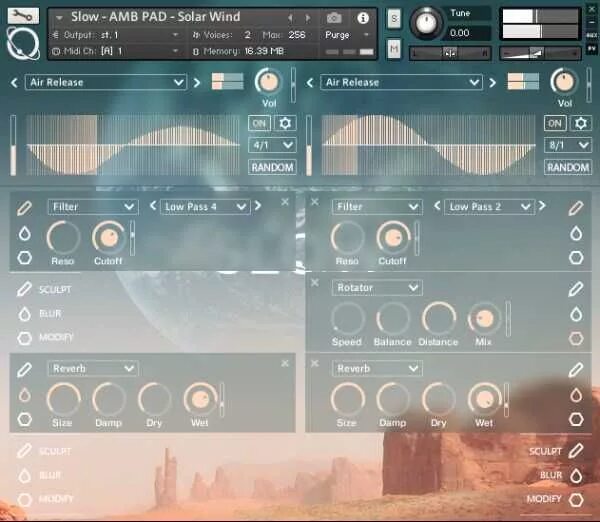Image resolution: width=600 pixels, height=522 pixels.
Task: Go to previous preset with header left arrow
Action: [290, 18]
